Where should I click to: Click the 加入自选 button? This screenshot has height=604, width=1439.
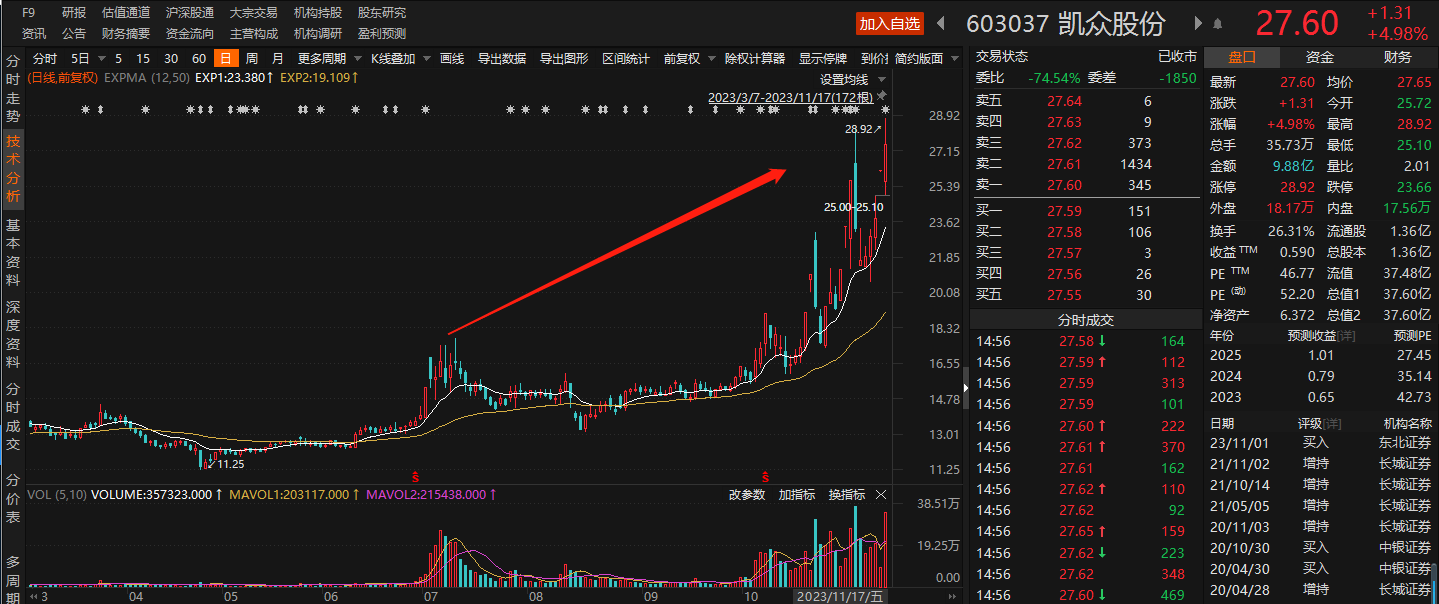coord(890,23)
